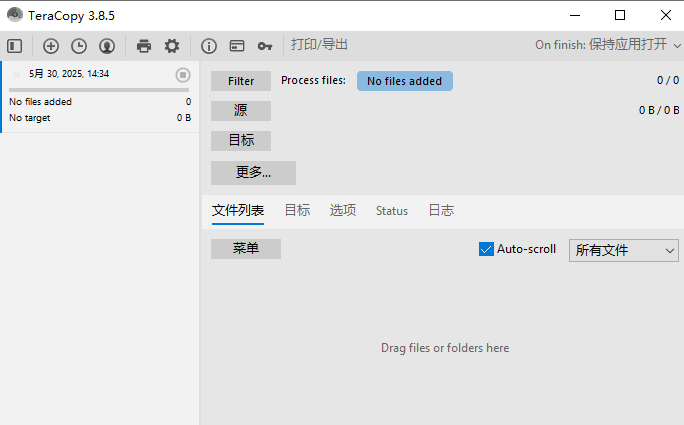Click the user profile icon

coord(107,46)
